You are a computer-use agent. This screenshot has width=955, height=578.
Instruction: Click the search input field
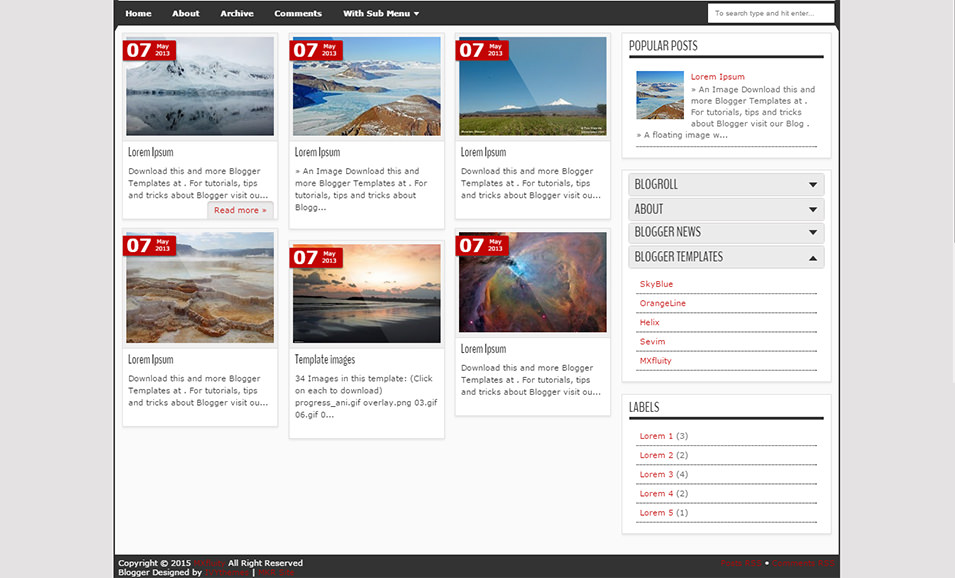(x=770, y=13)
